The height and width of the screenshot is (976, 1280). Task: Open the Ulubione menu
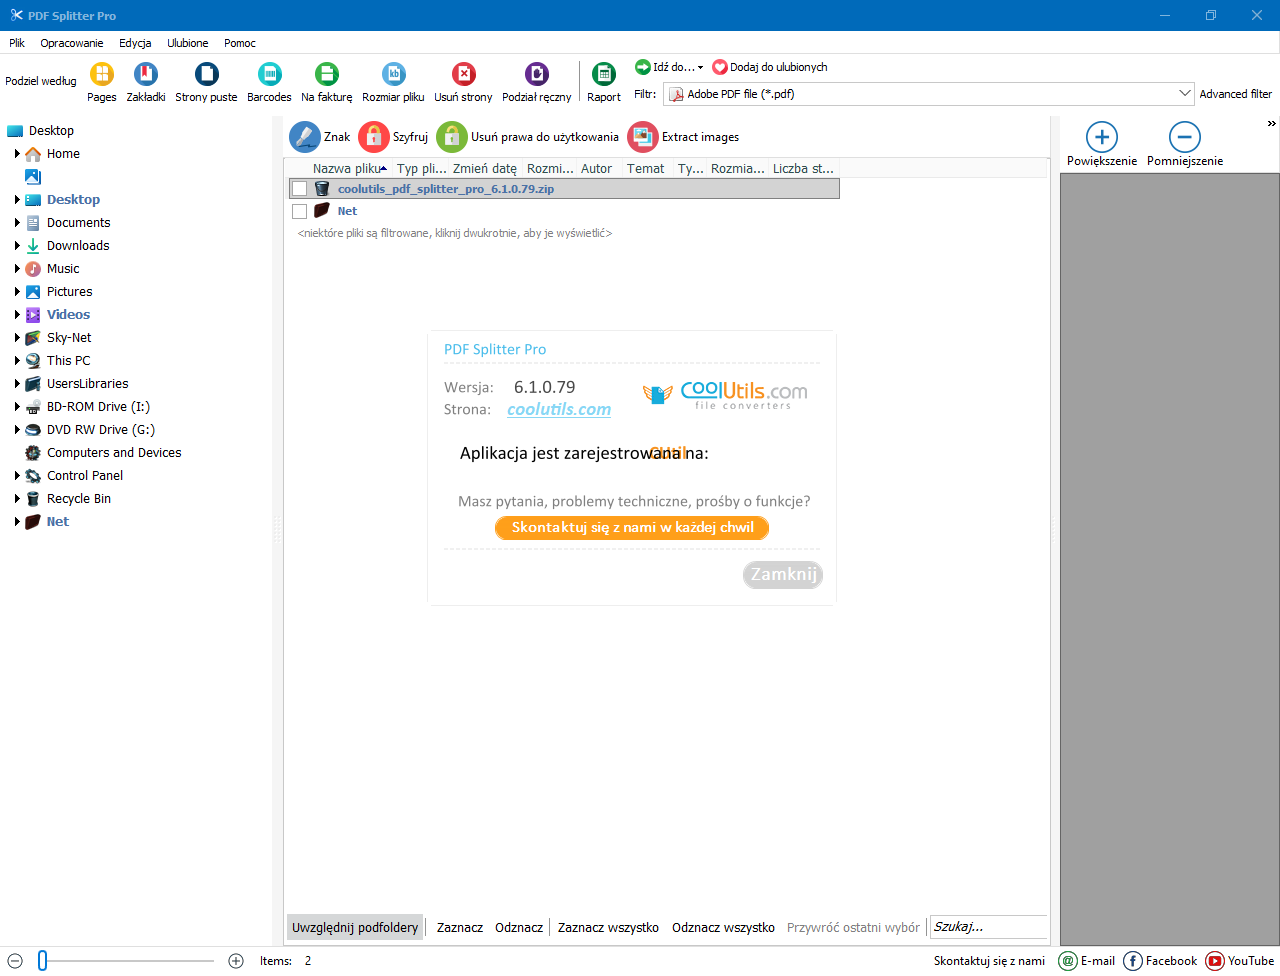click(188, 43)
